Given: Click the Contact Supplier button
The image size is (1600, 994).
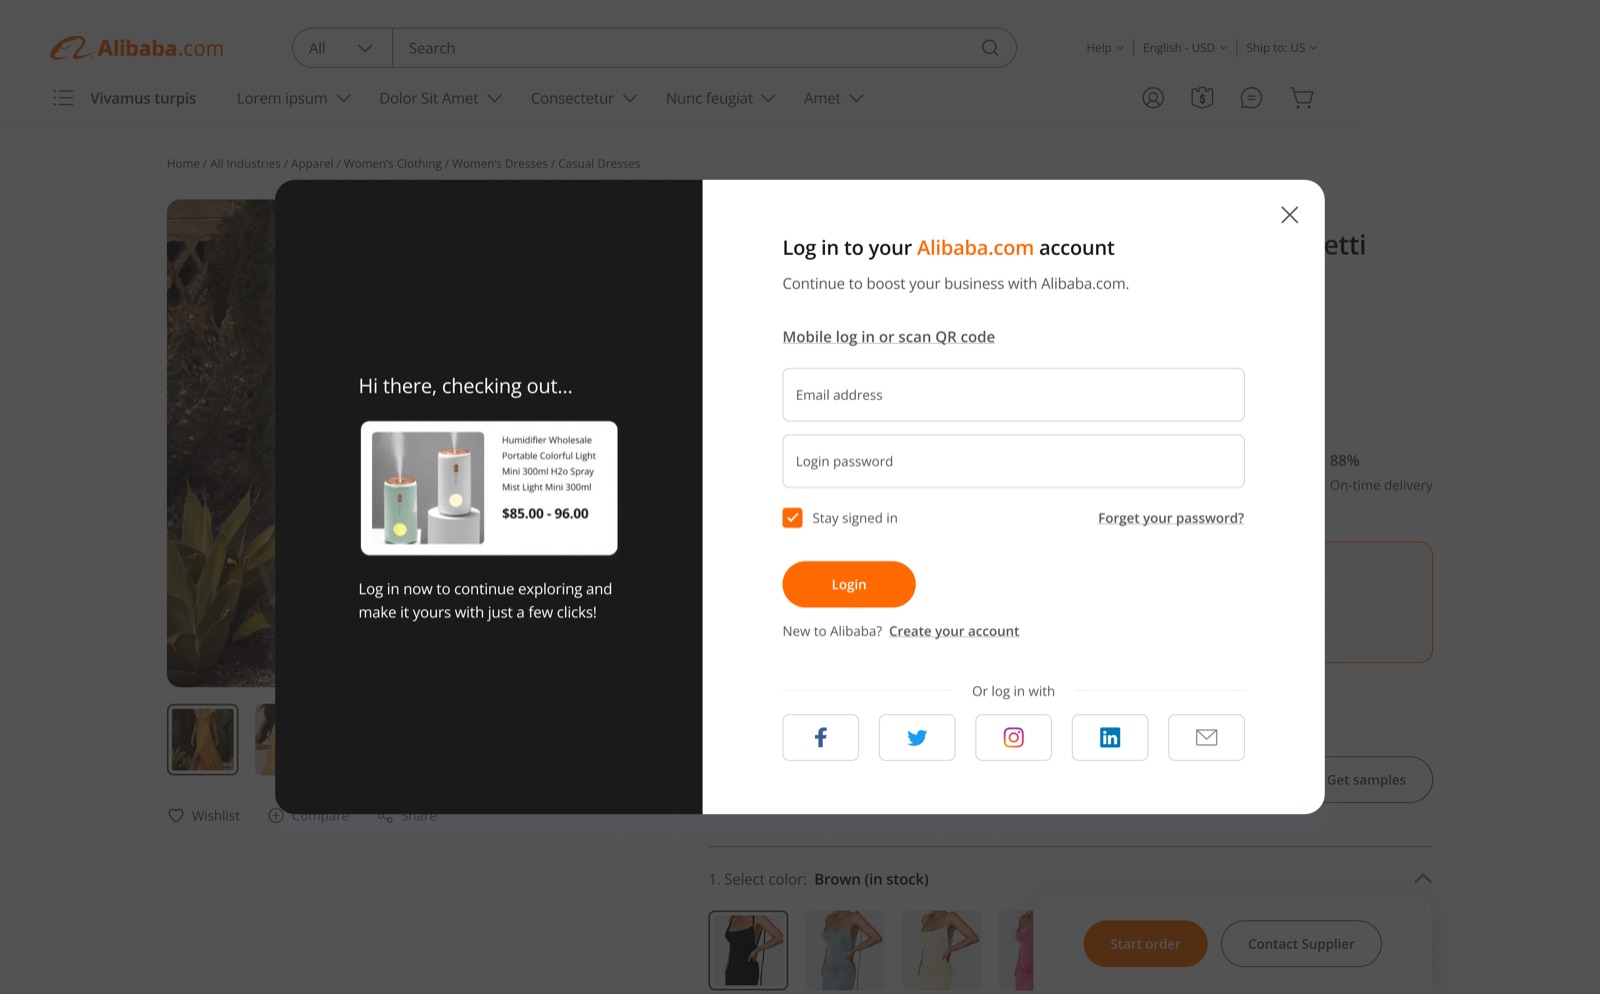Looking at the screenshot, I should [1301, 944].
